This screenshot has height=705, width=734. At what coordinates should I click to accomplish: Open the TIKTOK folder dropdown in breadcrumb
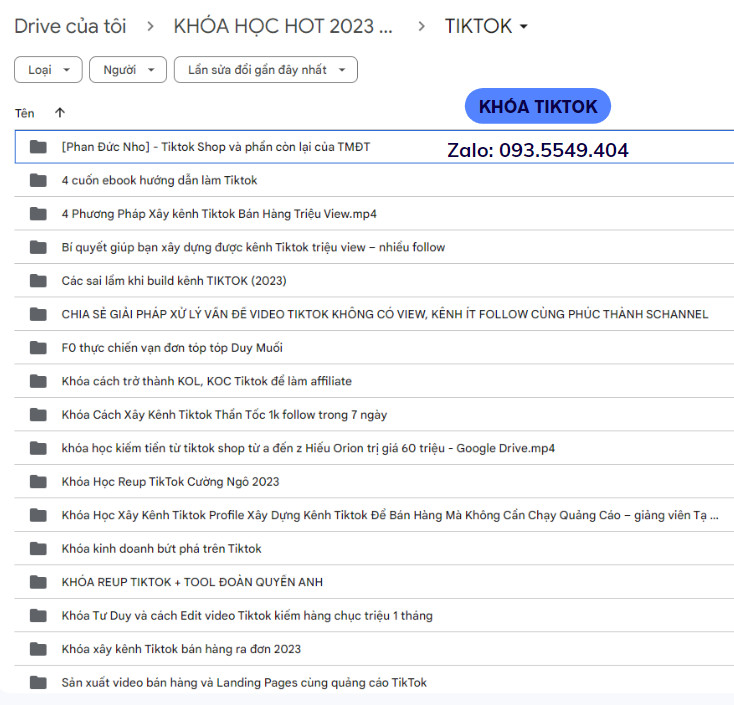tap(487, 27)
